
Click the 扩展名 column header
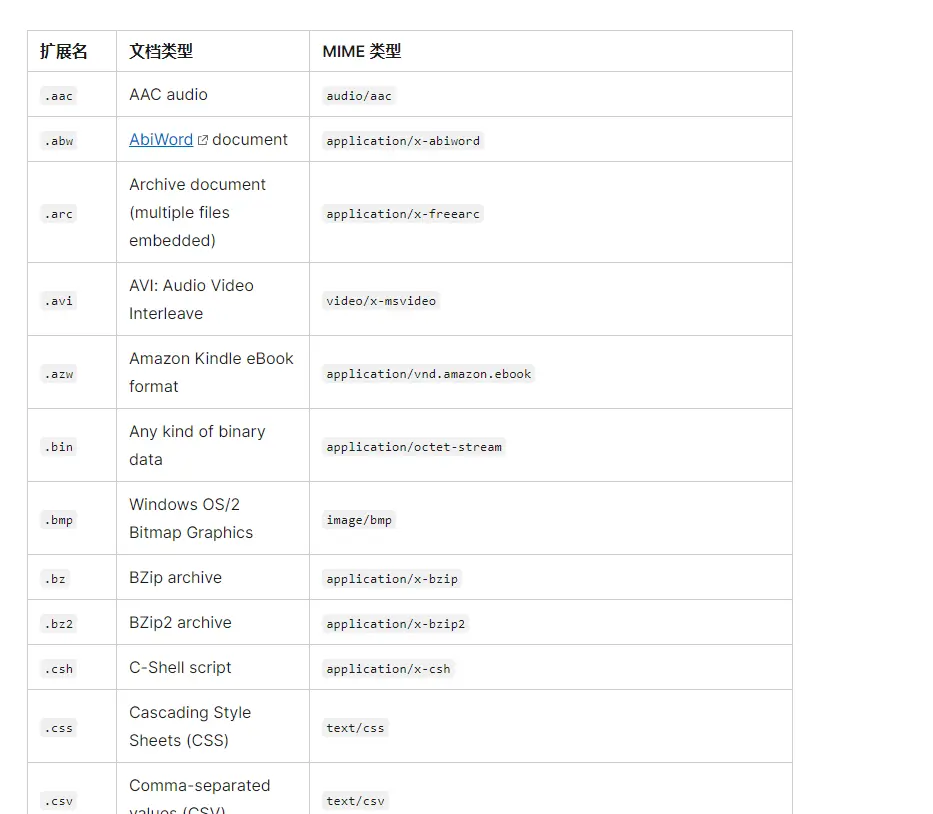[x=64, y=51]
